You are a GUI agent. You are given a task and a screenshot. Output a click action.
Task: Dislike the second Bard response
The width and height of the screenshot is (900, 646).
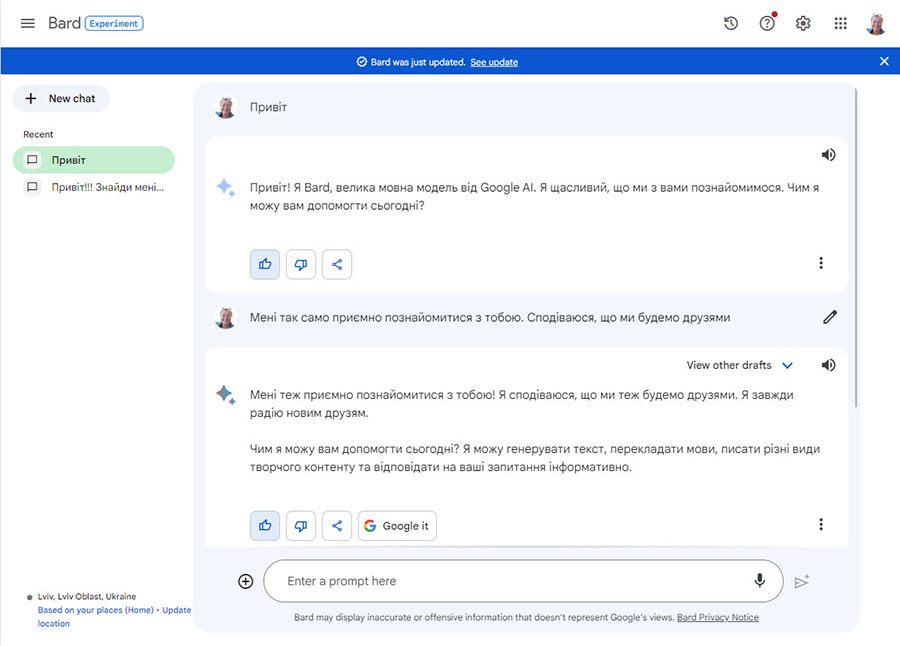pyautogui.click(x=301, y=525)
